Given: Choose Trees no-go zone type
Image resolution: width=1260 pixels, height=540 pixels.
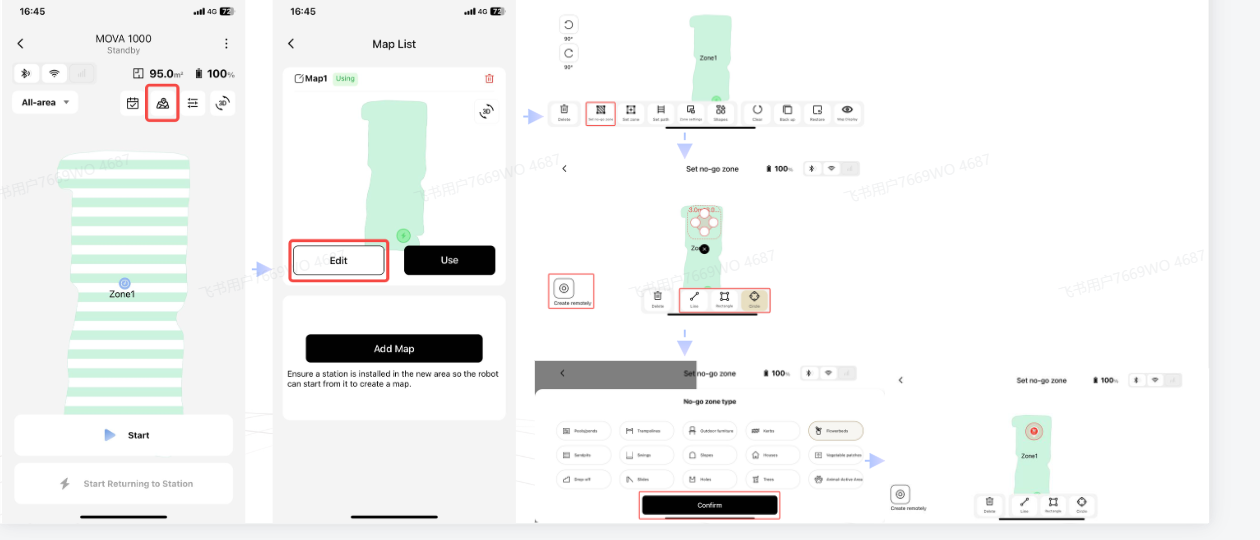Looking at the screenshot, I should 772,479.
